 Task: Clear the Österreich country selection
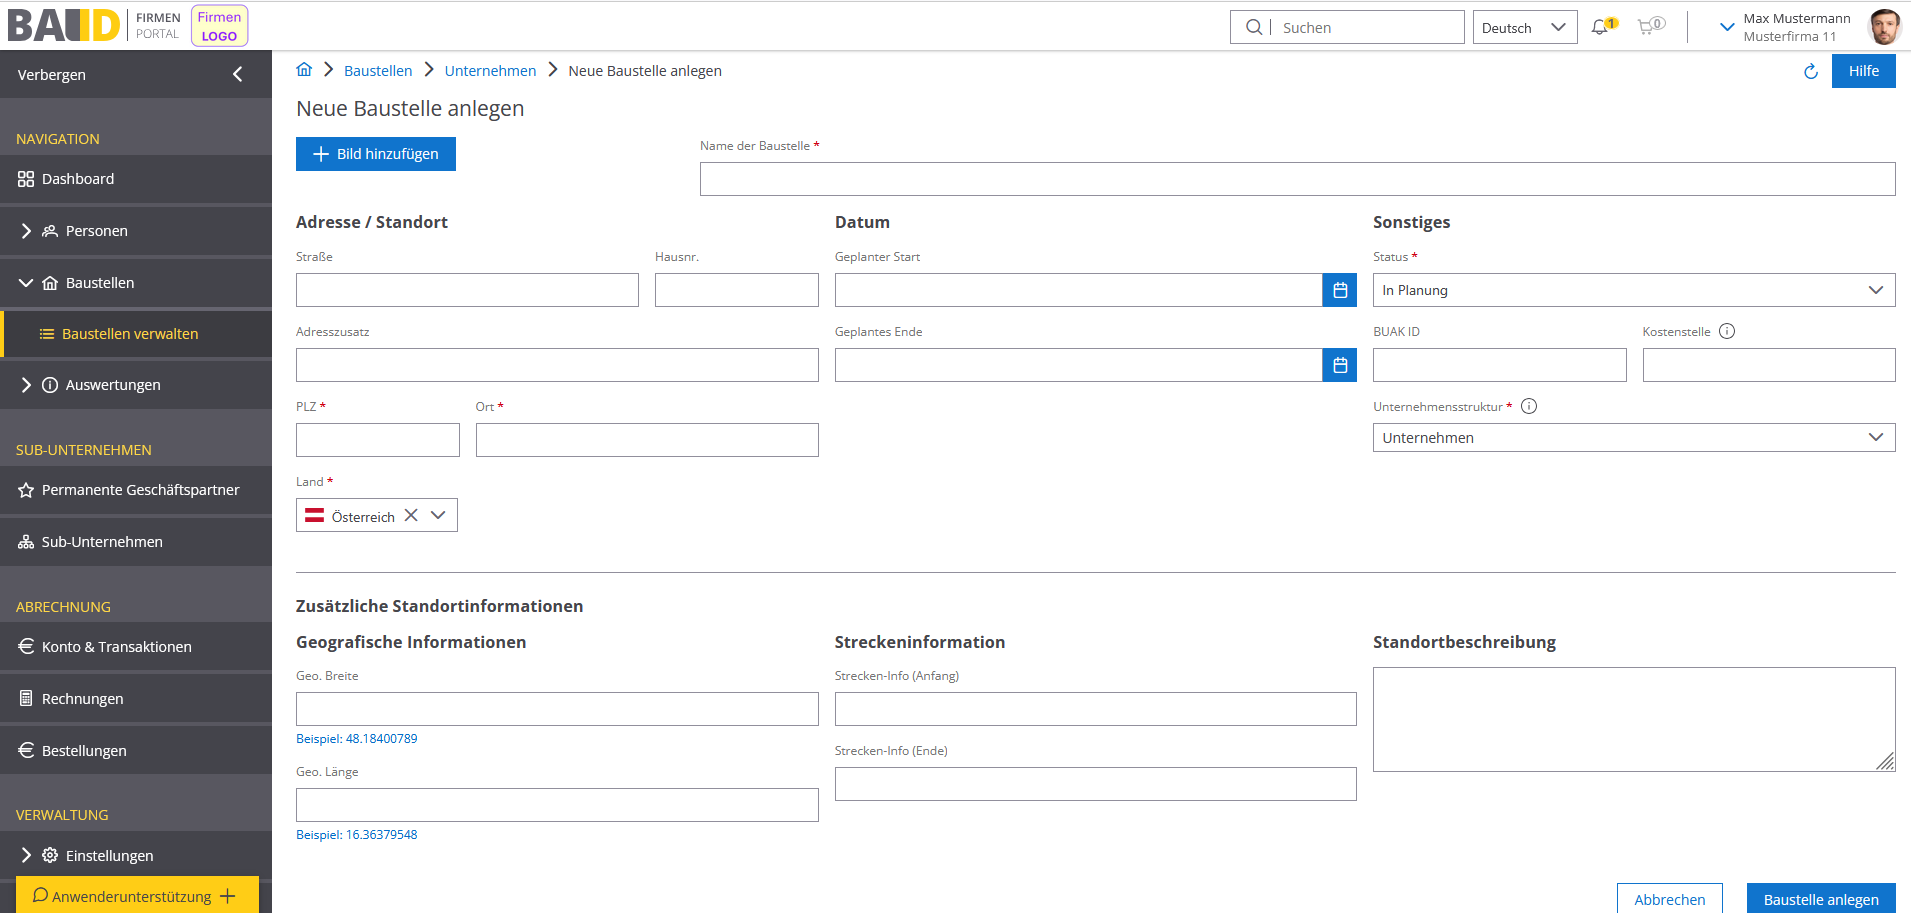(411, 516)
